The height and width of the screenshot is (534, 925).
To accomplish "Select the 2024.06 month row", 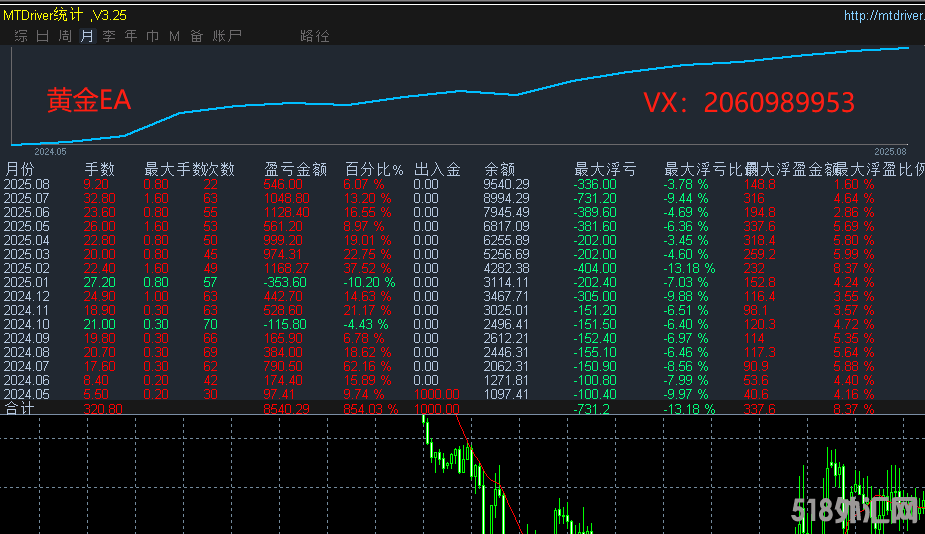I will [462, 381].
